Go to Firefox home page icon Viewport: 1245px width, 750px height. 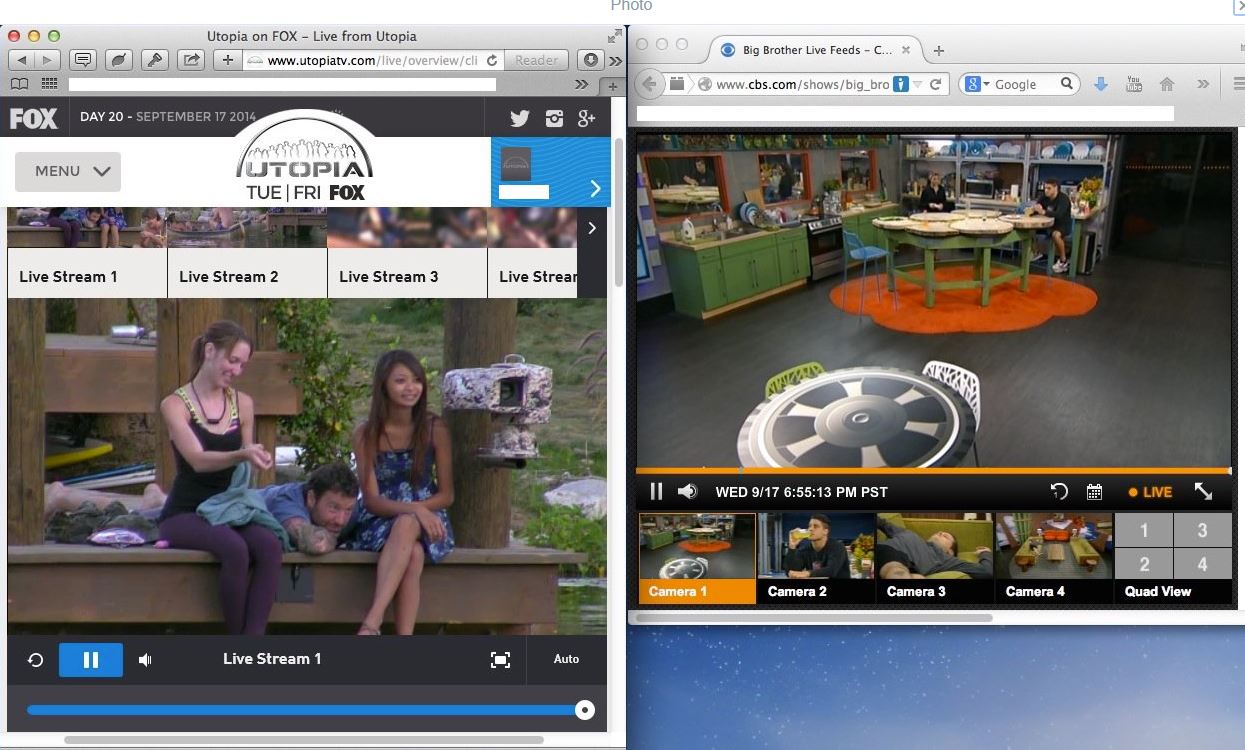tap(1167, 85)
